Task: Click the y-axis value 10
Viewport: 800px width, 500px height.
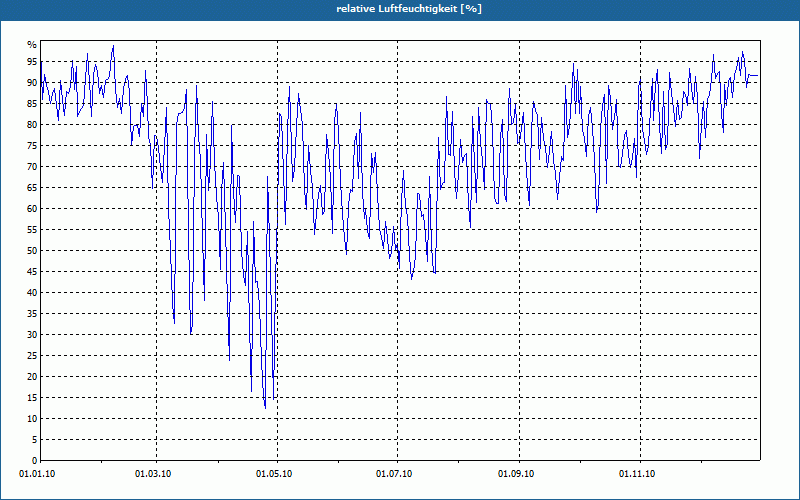Action: [x=32, y=418]
